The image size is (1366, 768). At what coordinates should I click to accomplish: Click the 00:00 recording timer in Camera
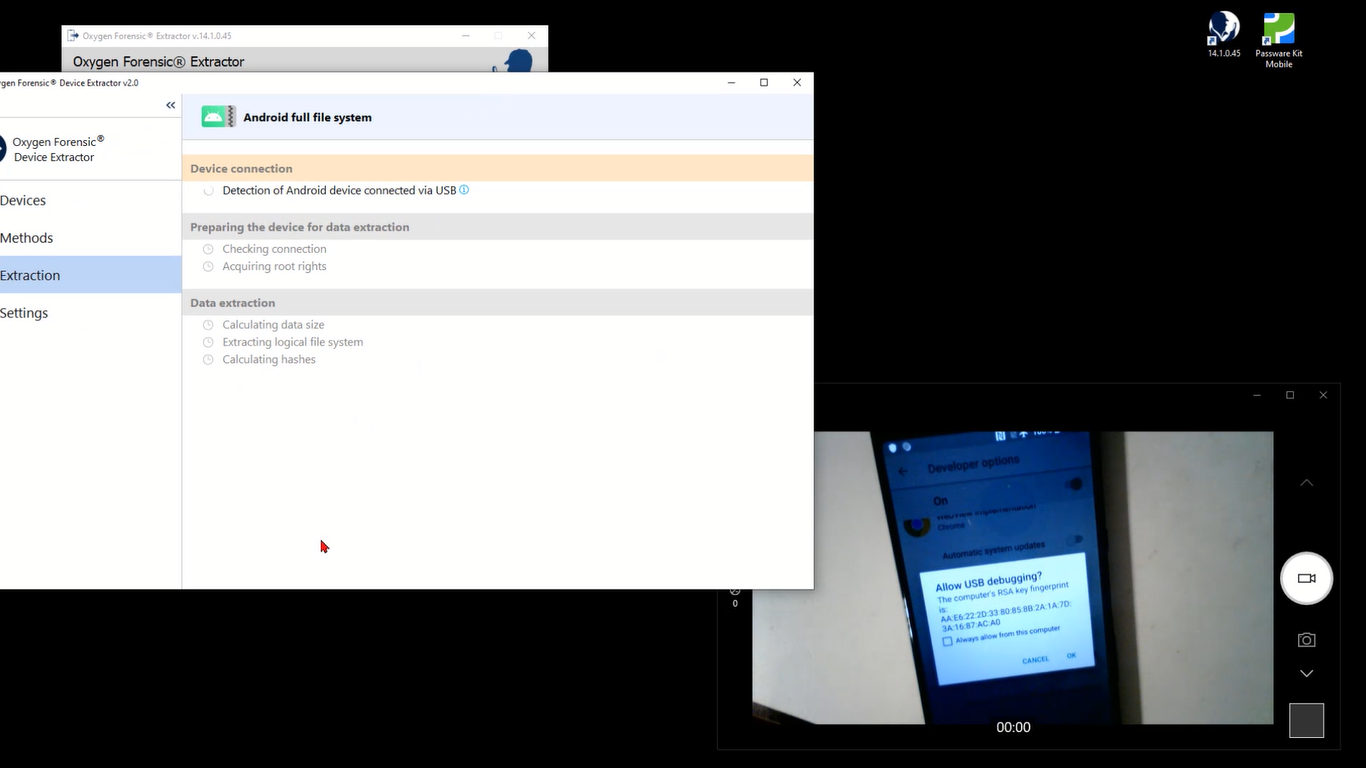click(1013, 728)
